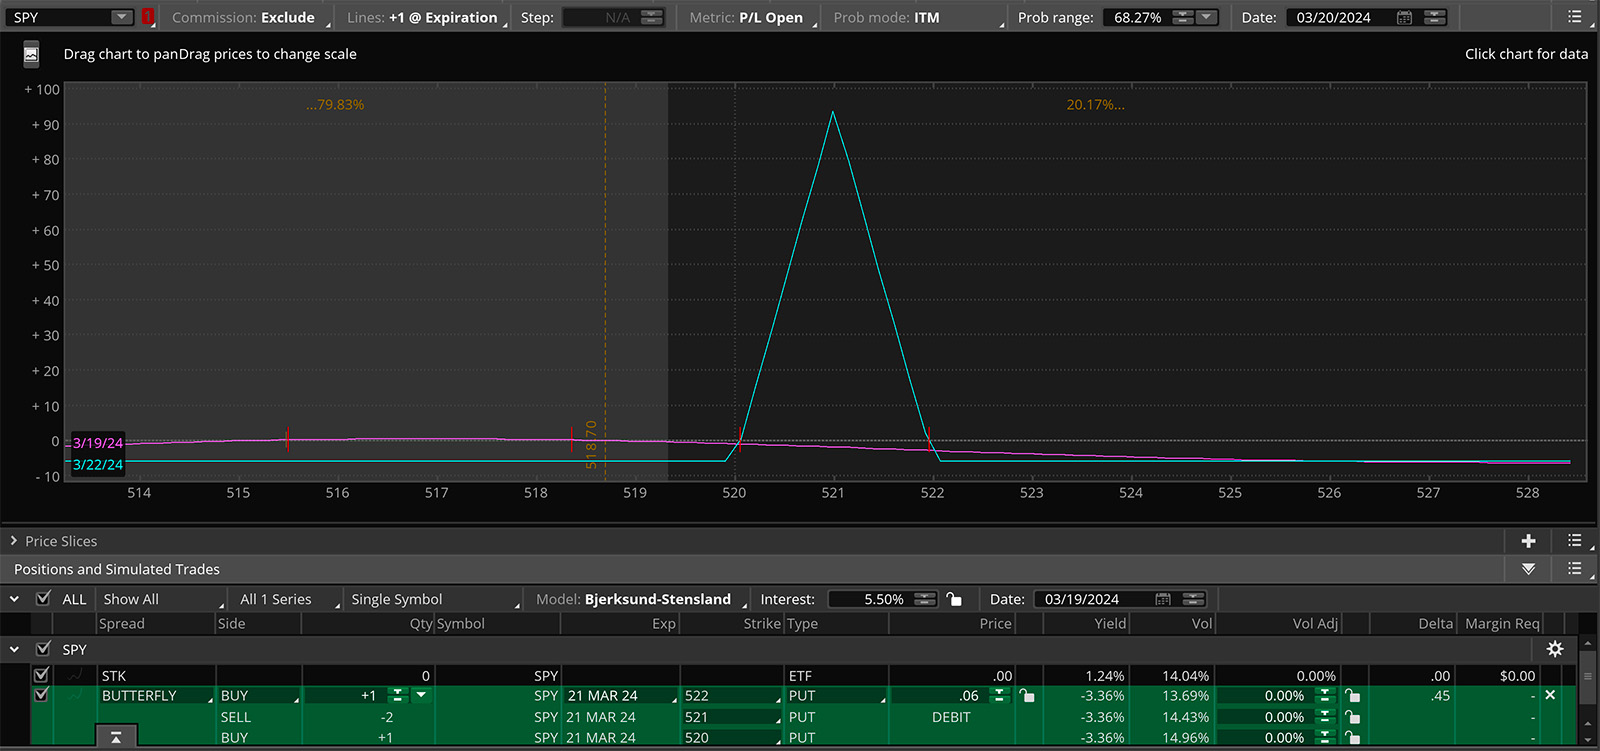Screen dimensions: 1600x751
Task: Remove the BUTTERFLY simulated trade with X
Action: tap(1550, 695)
